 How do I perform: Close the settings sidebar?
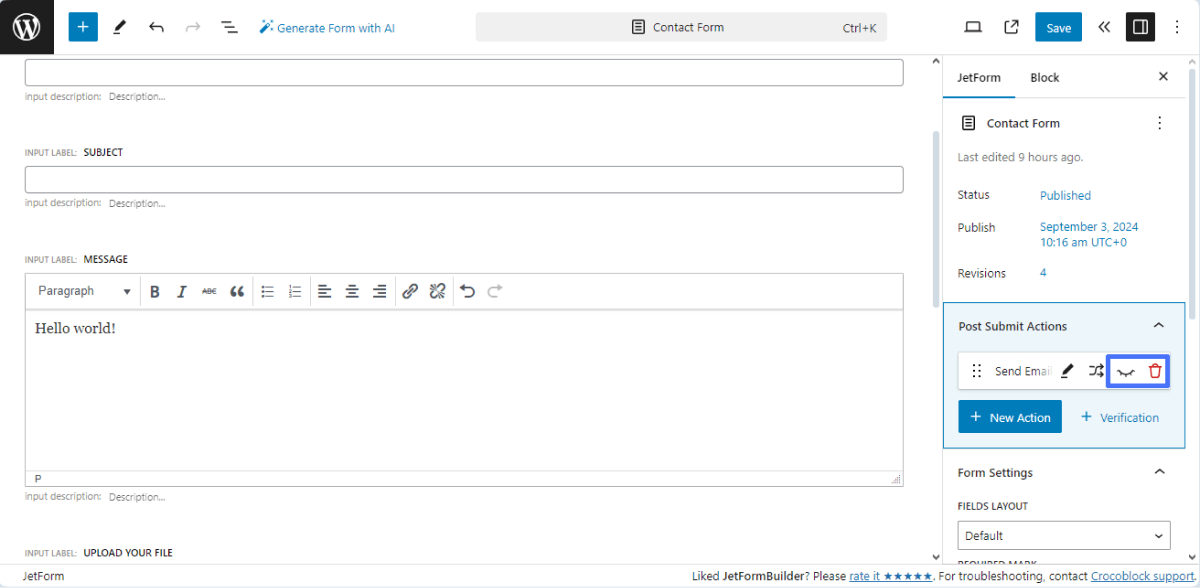point(1163,76)
